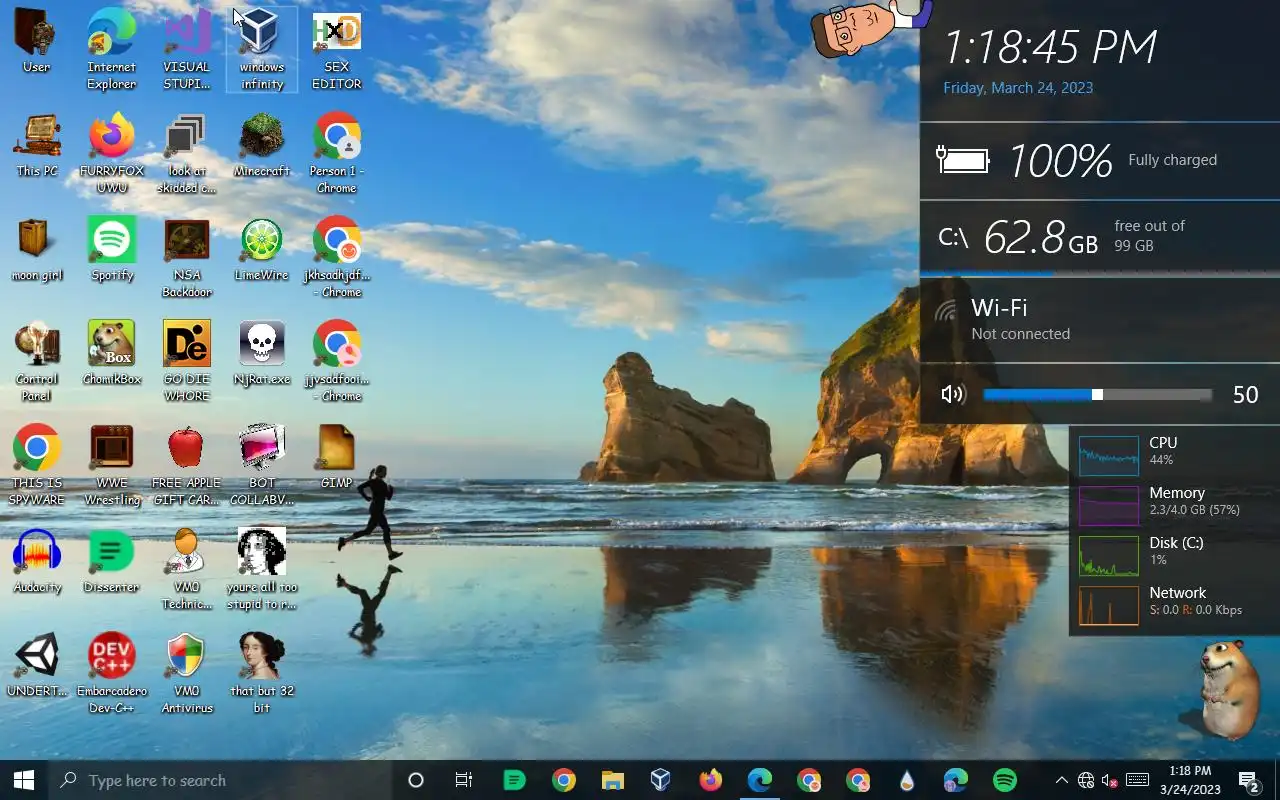Open VirtualBox cube icon on taskbar
Viewport: 1280px width, 800px height.
(x=660, y=780)
